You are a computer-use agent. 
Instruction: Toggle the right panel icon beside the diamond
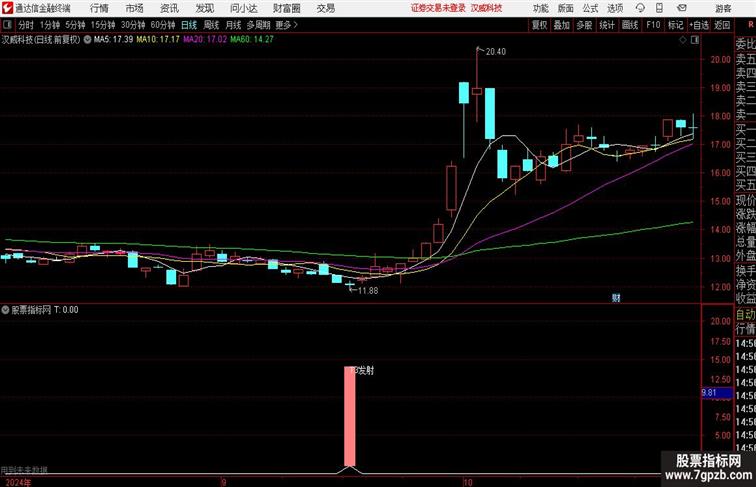point(695,40)
